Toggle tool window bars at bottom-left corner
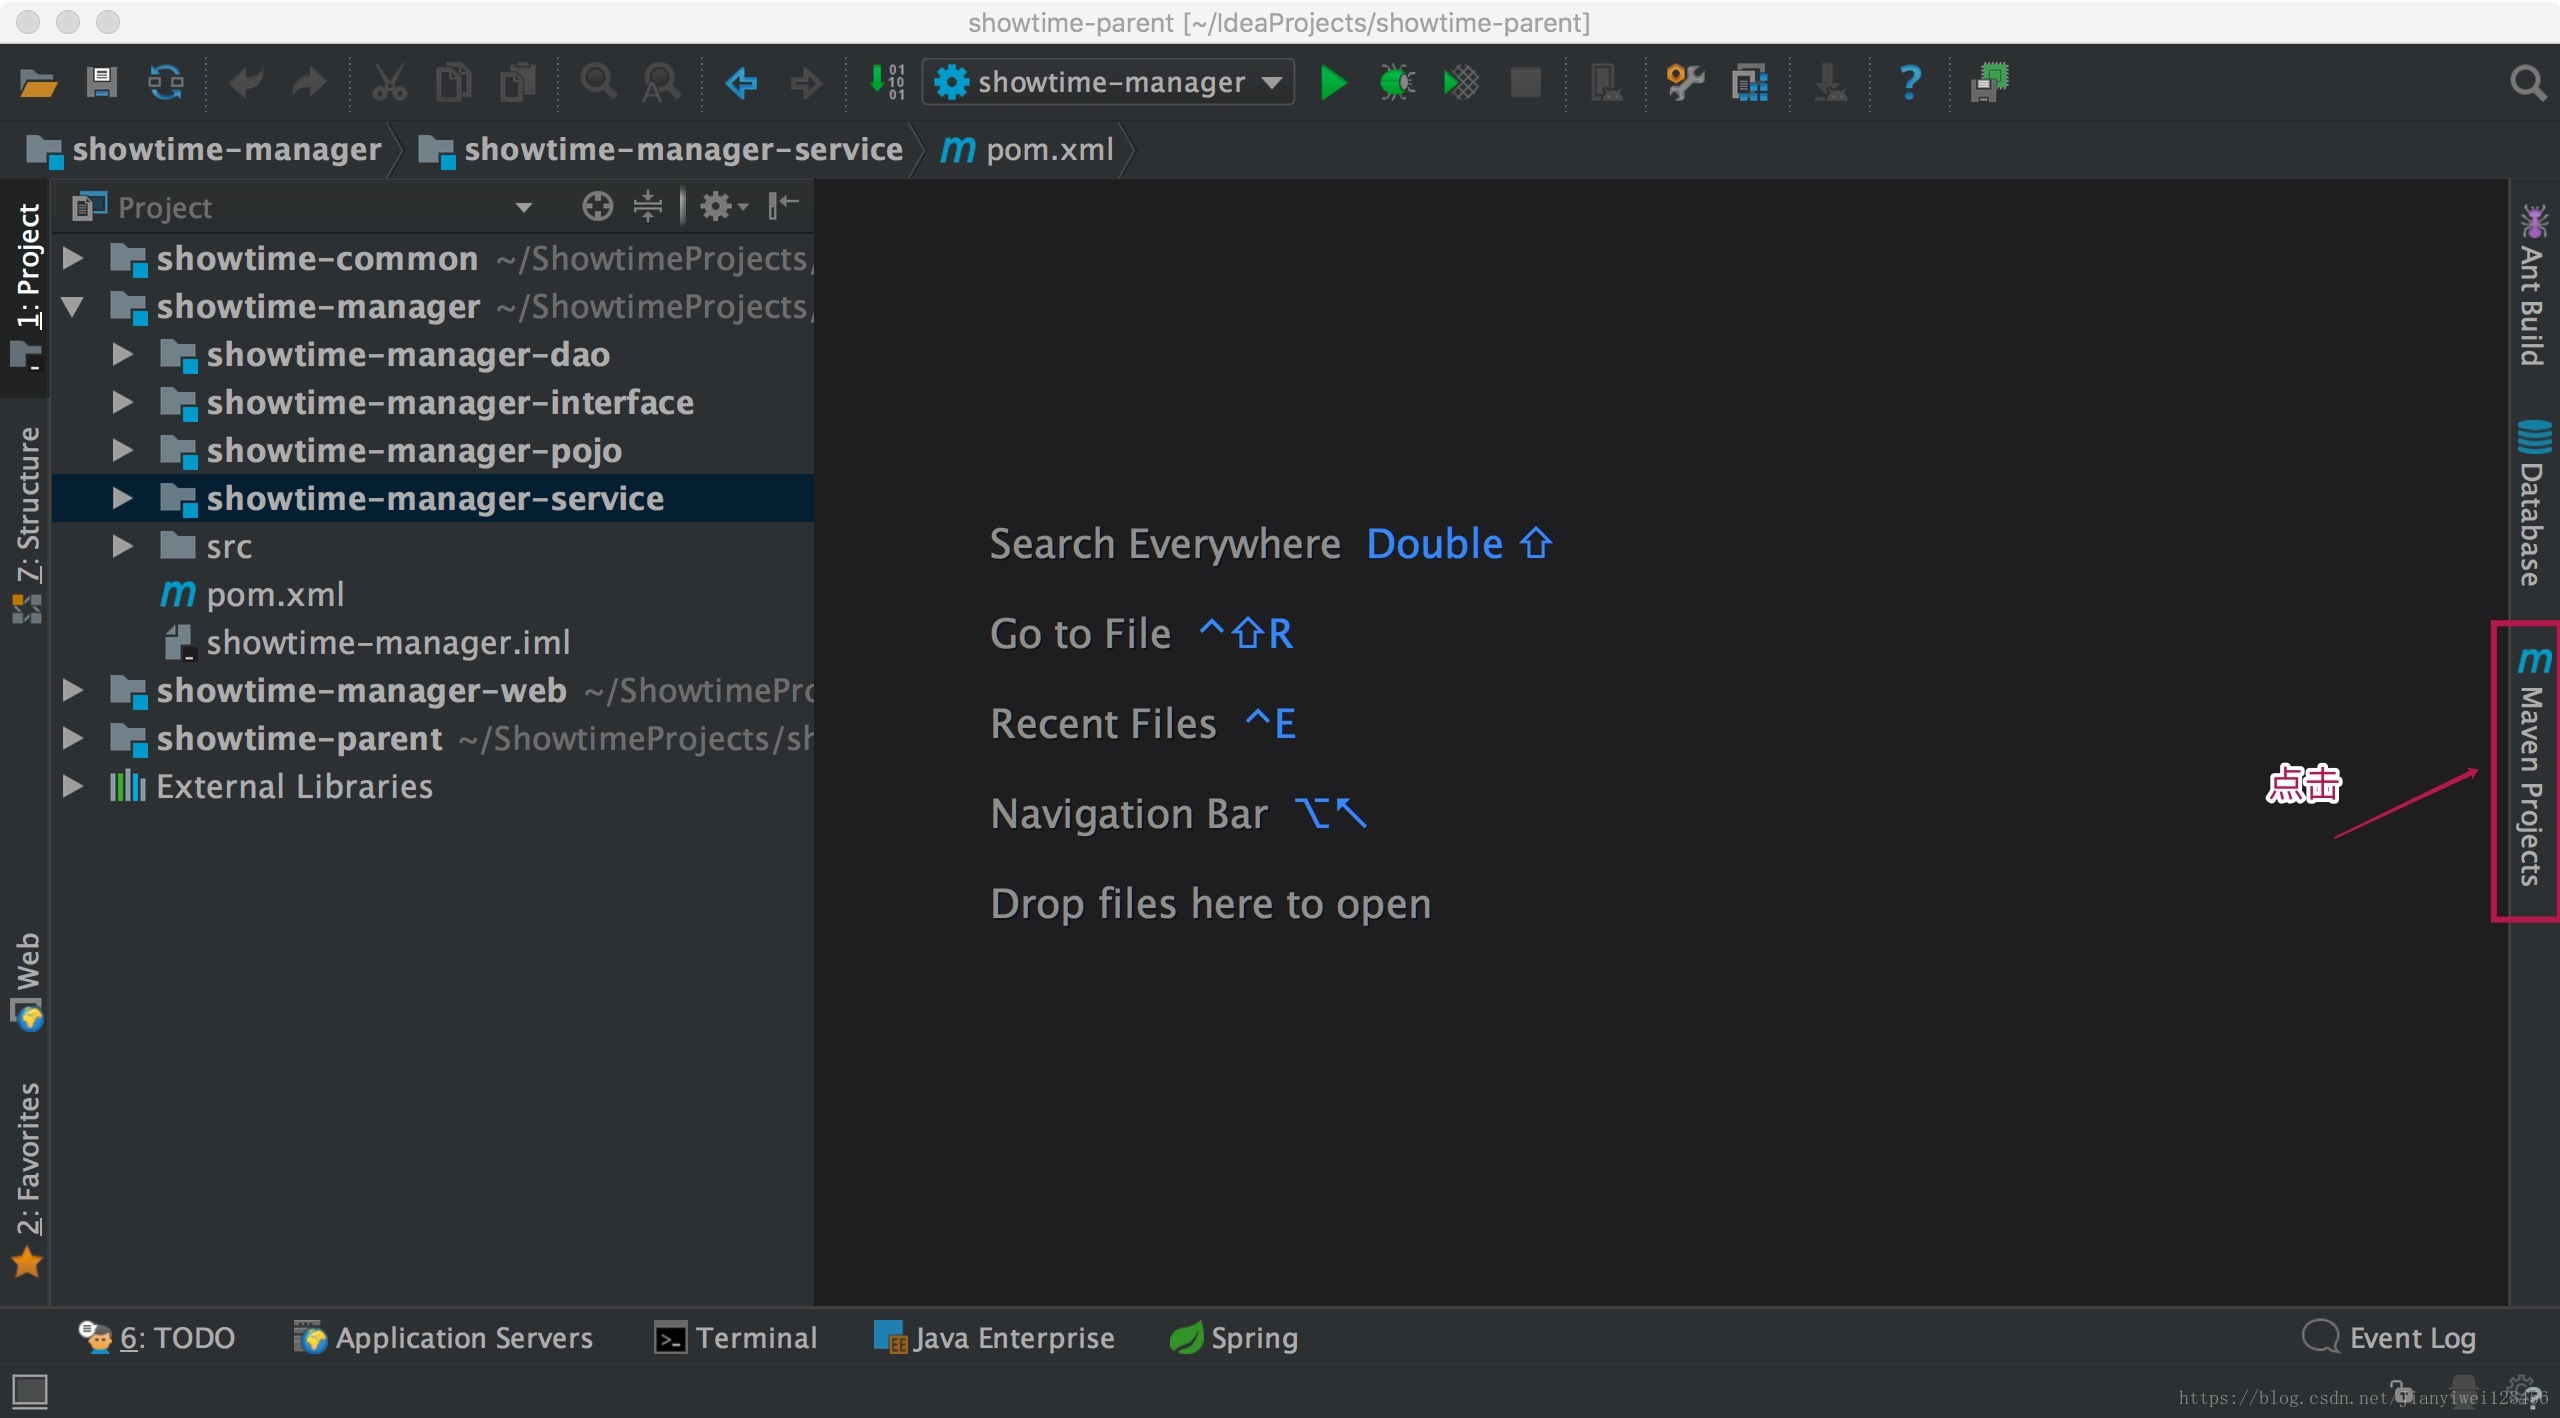This screenshot has height=1418, width=2560. pos(29,1390)
